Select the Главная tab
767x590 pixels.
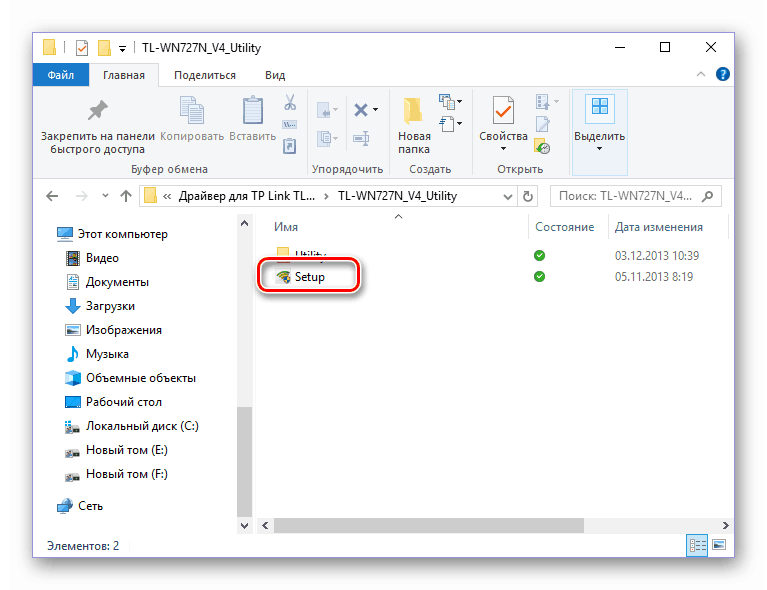click(x=124, y=75)
